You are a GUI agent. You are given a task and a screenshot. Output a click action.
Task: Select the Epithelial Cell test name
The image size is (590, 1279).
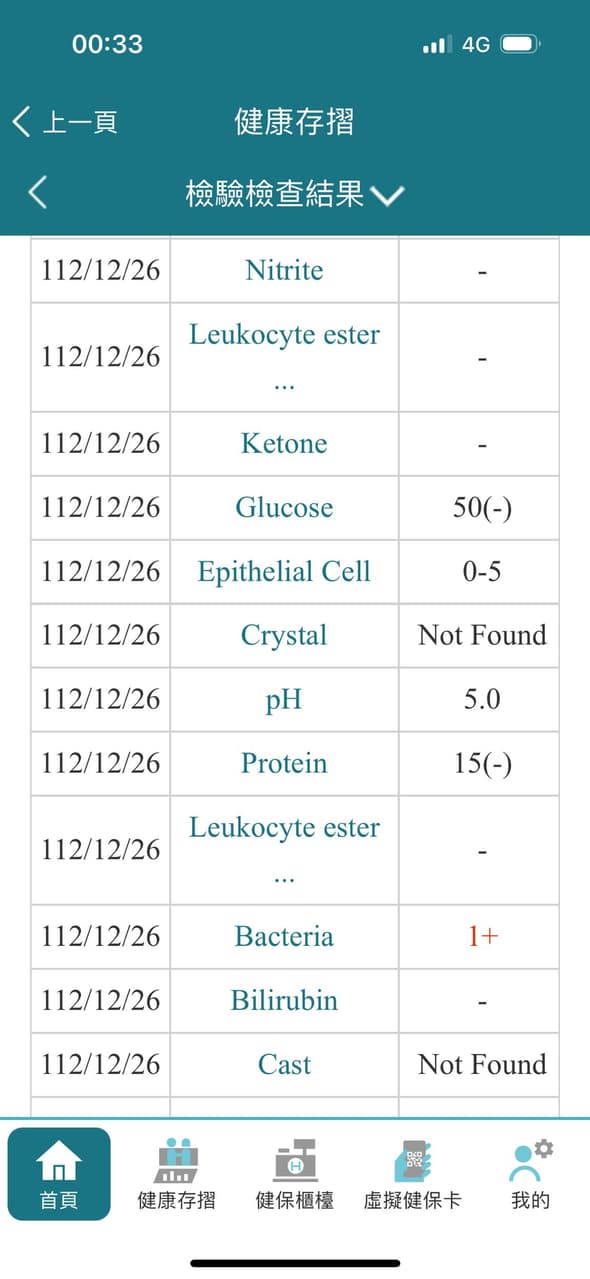point(284,571)
